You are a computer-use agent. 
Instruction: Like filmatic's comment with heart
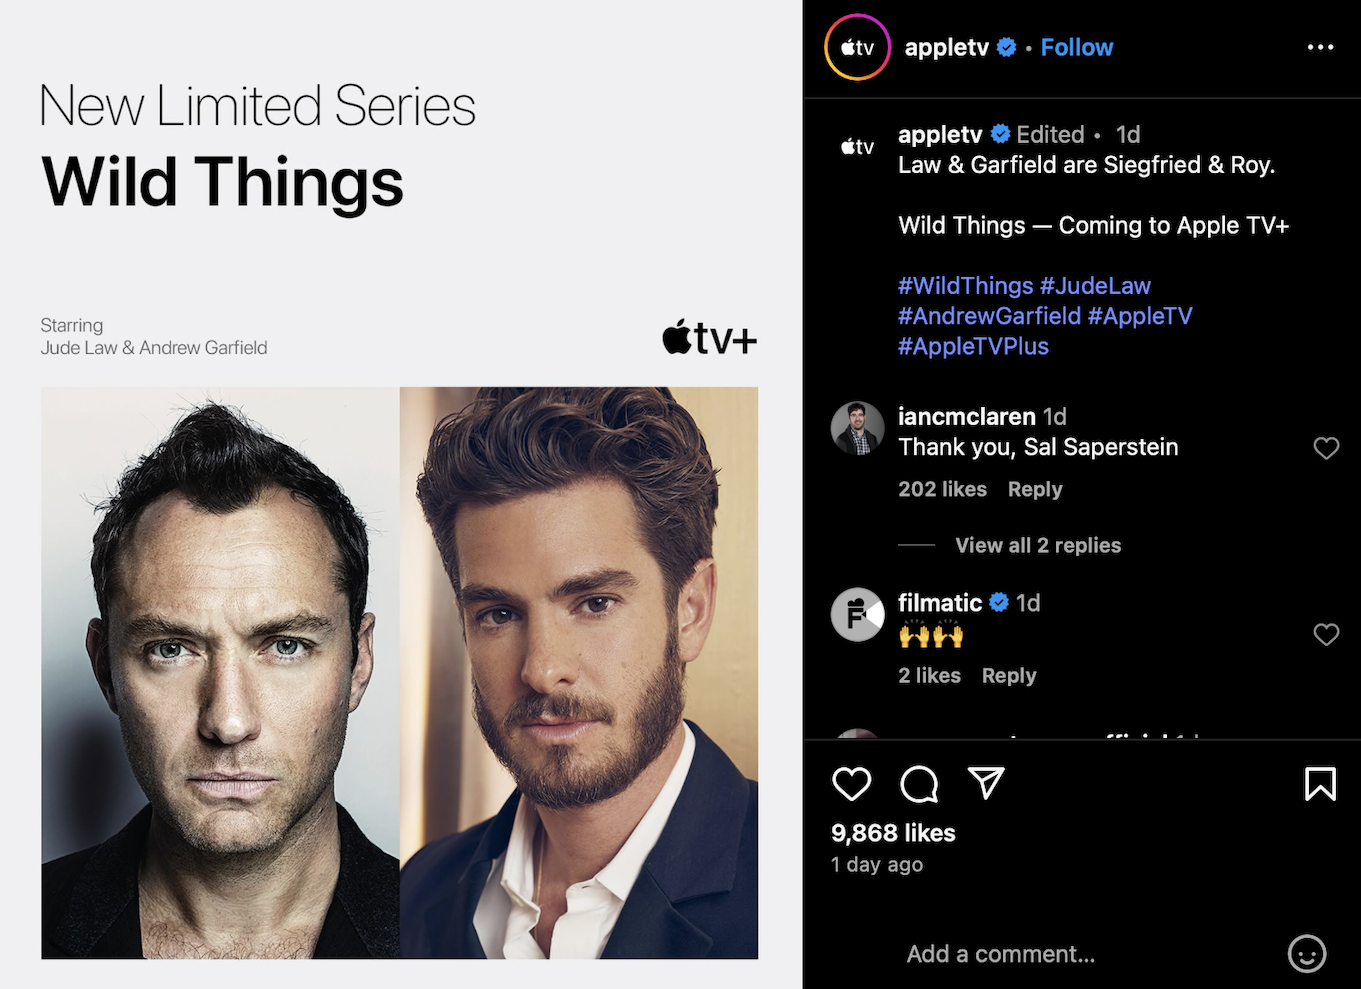[1326, 634]
